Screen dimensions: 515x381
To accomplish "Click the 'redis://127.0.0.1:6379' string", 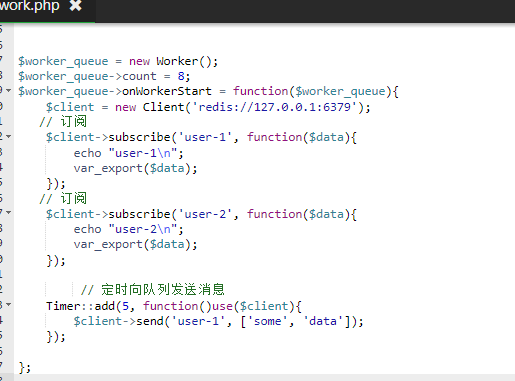I will pos(275,107).
